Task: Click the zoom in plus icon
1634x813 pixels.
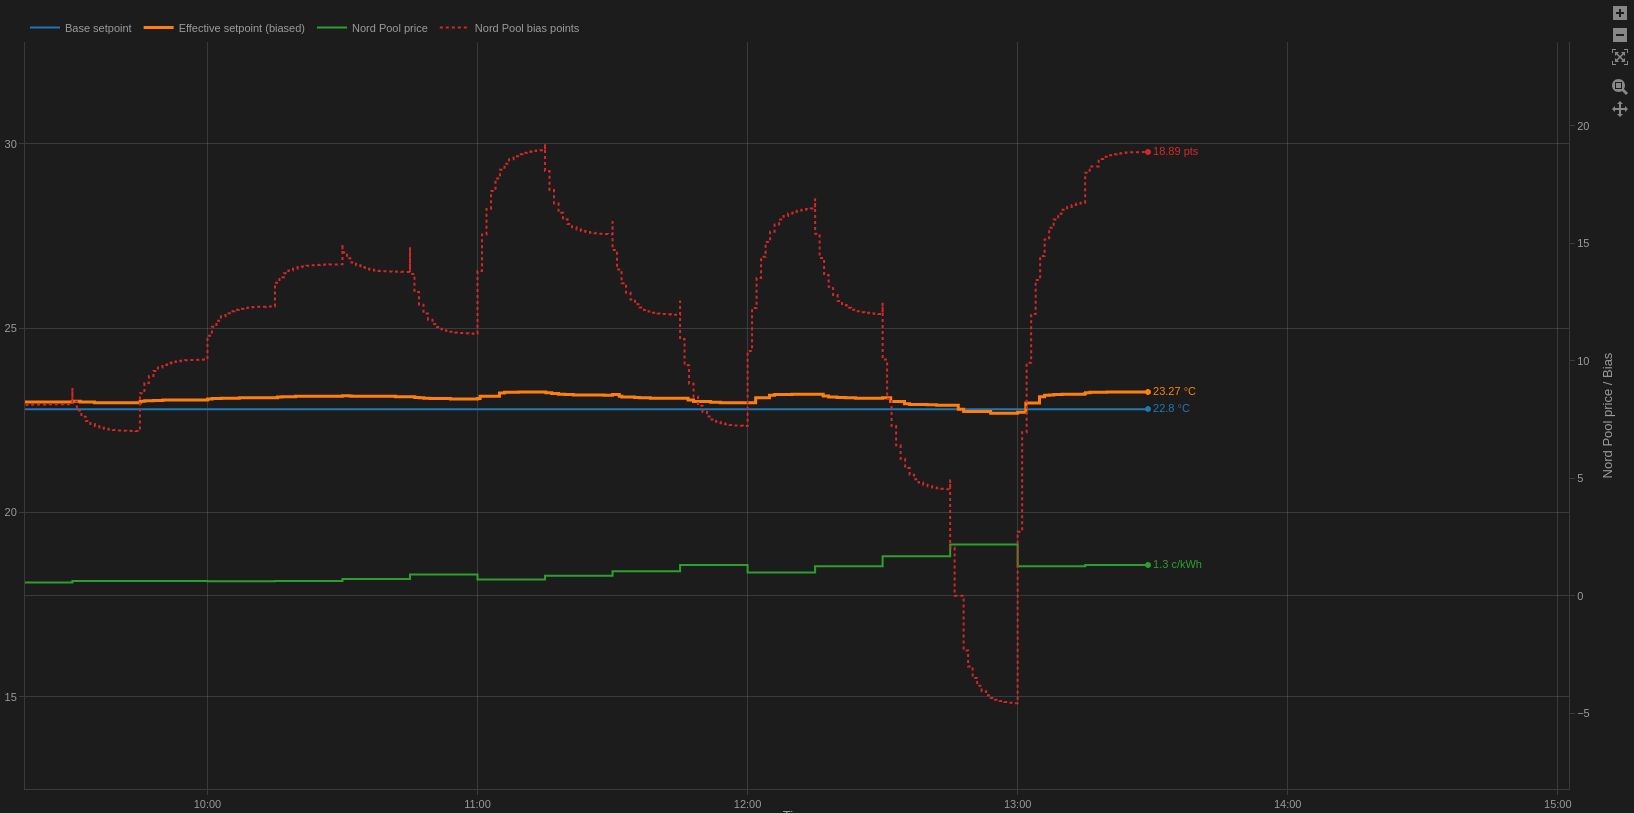Action: (x=1619, y=13)
